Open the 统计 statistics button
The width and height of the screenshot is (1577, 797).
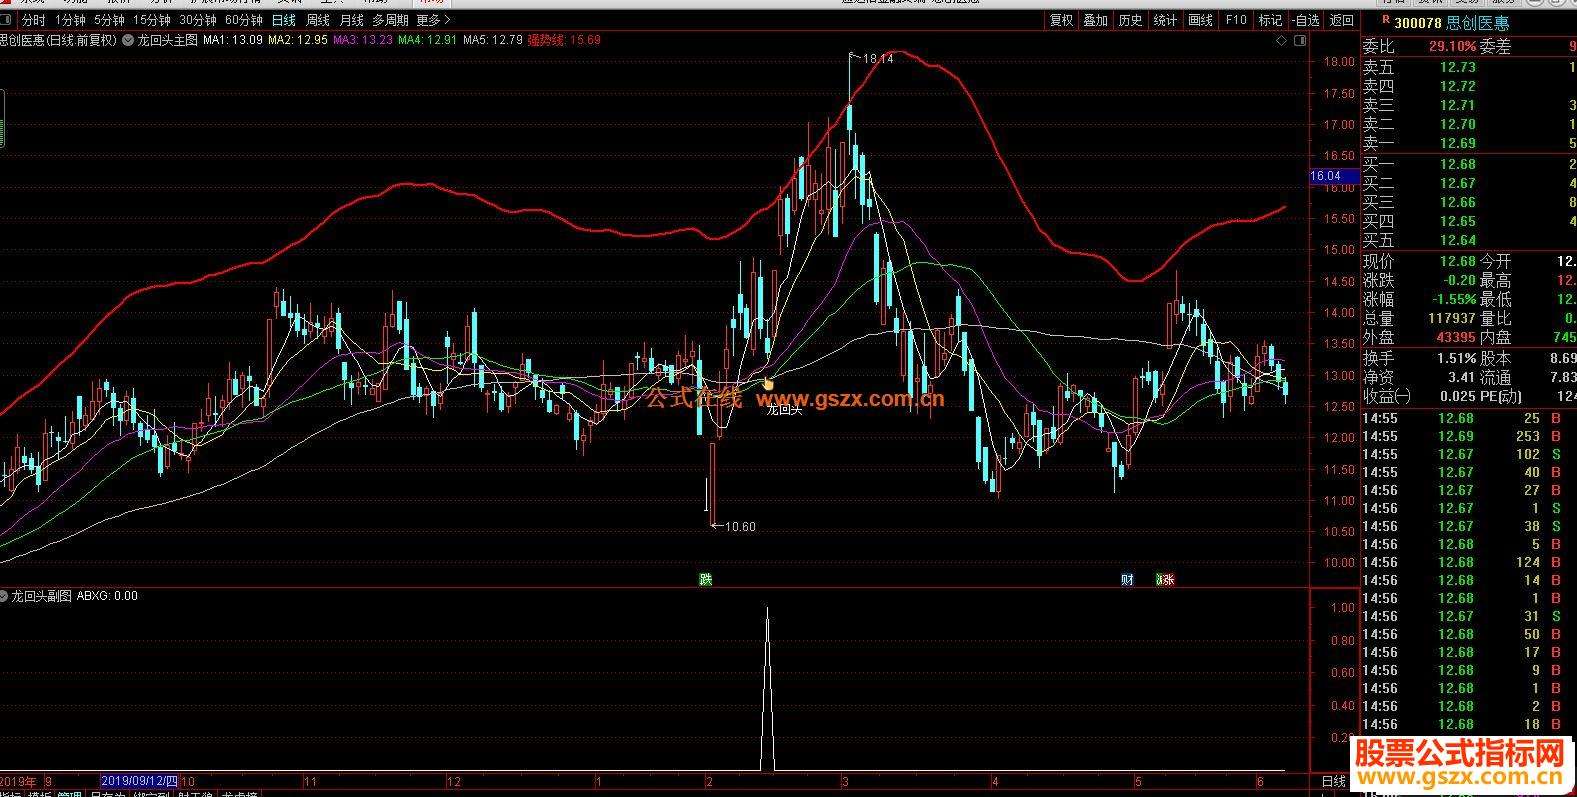(1165, 20)
